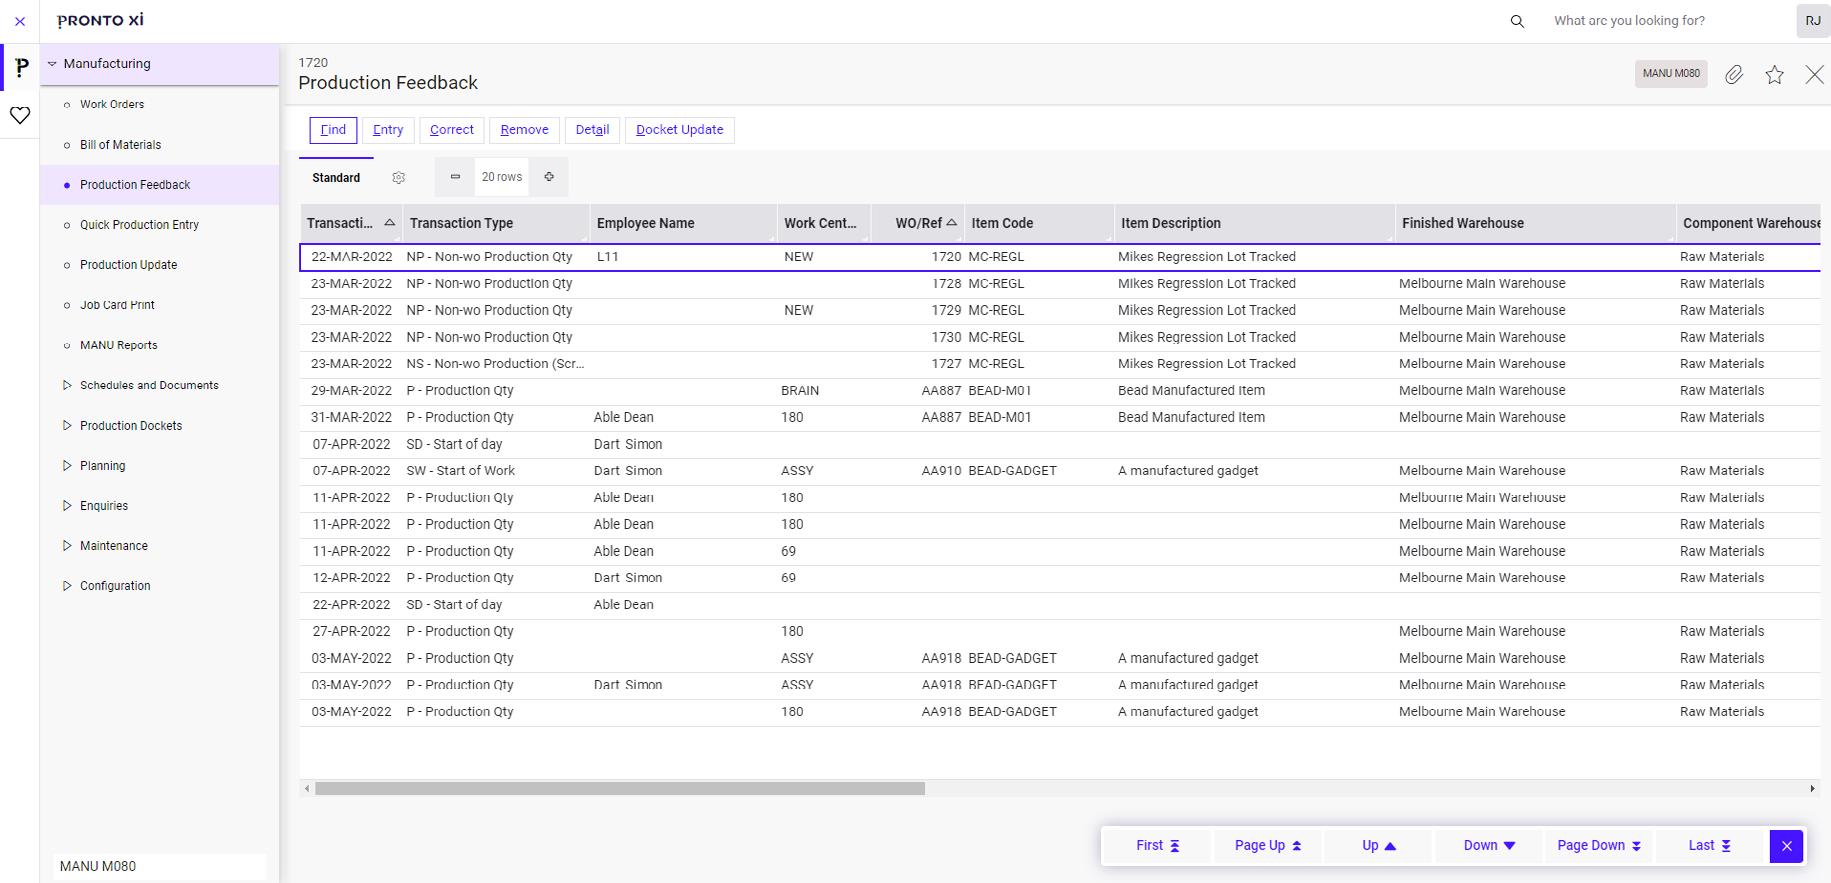Move Up one row

[x=1379, y=846]
